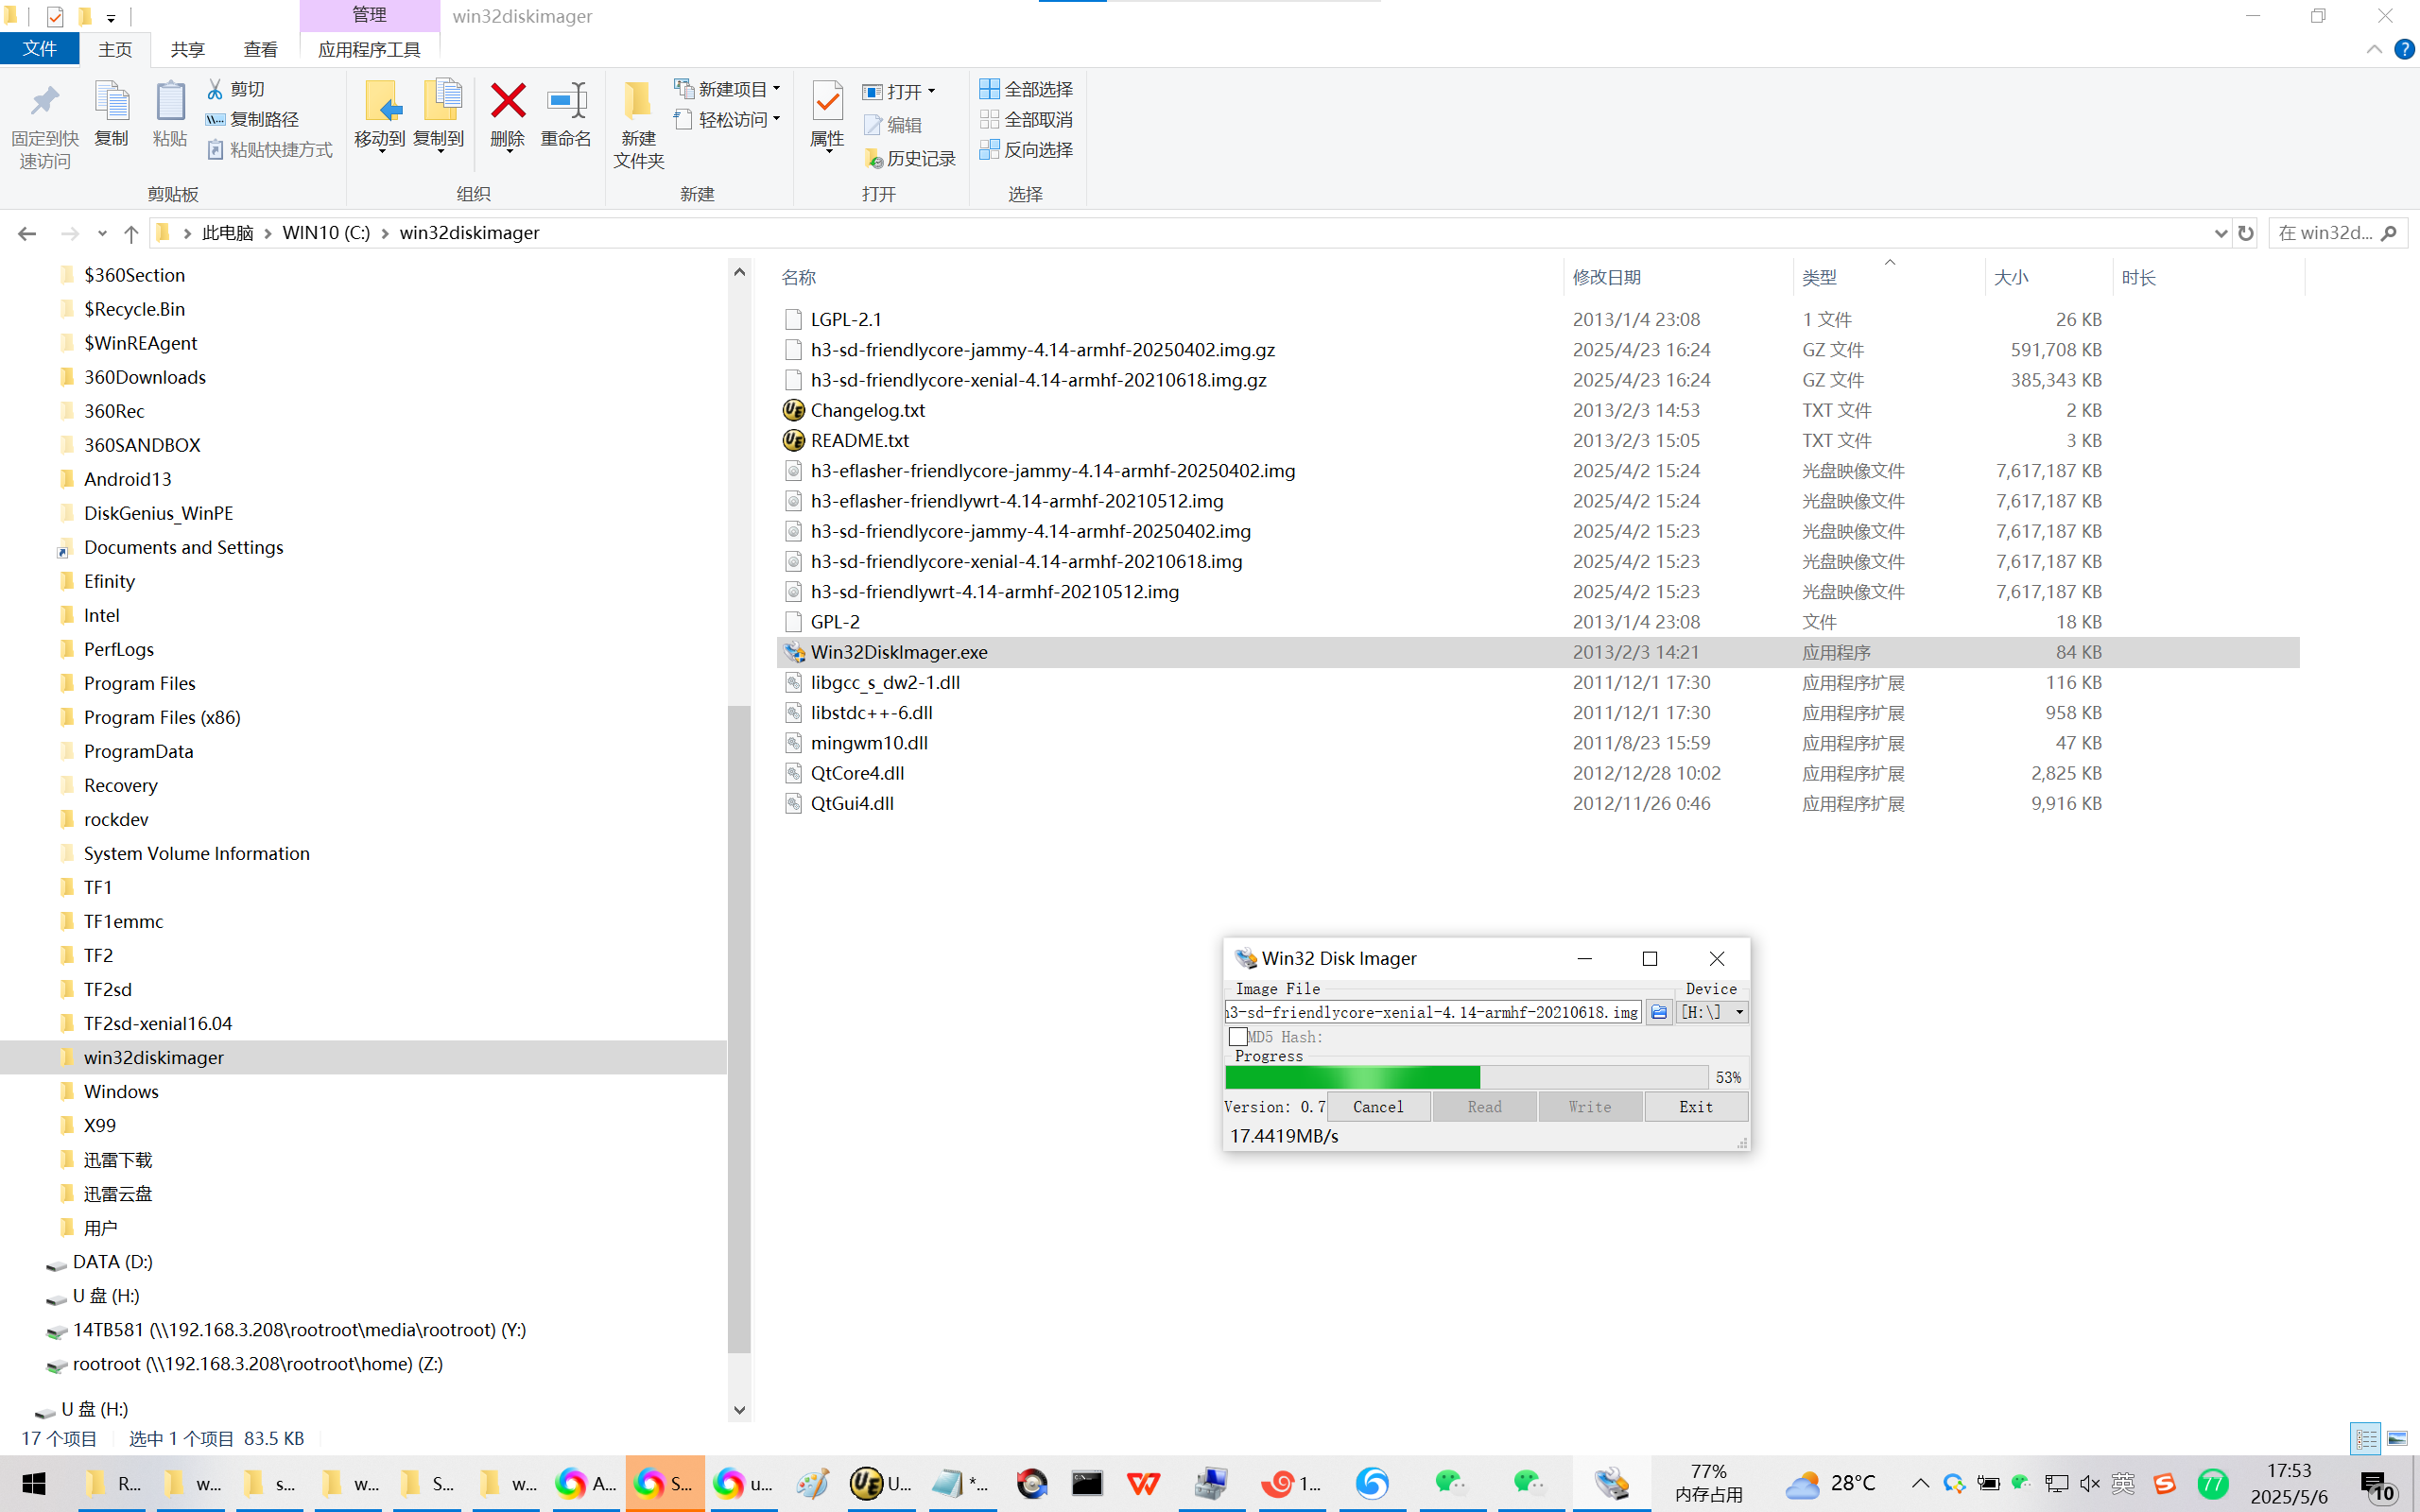2420x1512 pixels.
Task: Enable the MD5 Hash checkbox
Action: coord(1238,1037)
